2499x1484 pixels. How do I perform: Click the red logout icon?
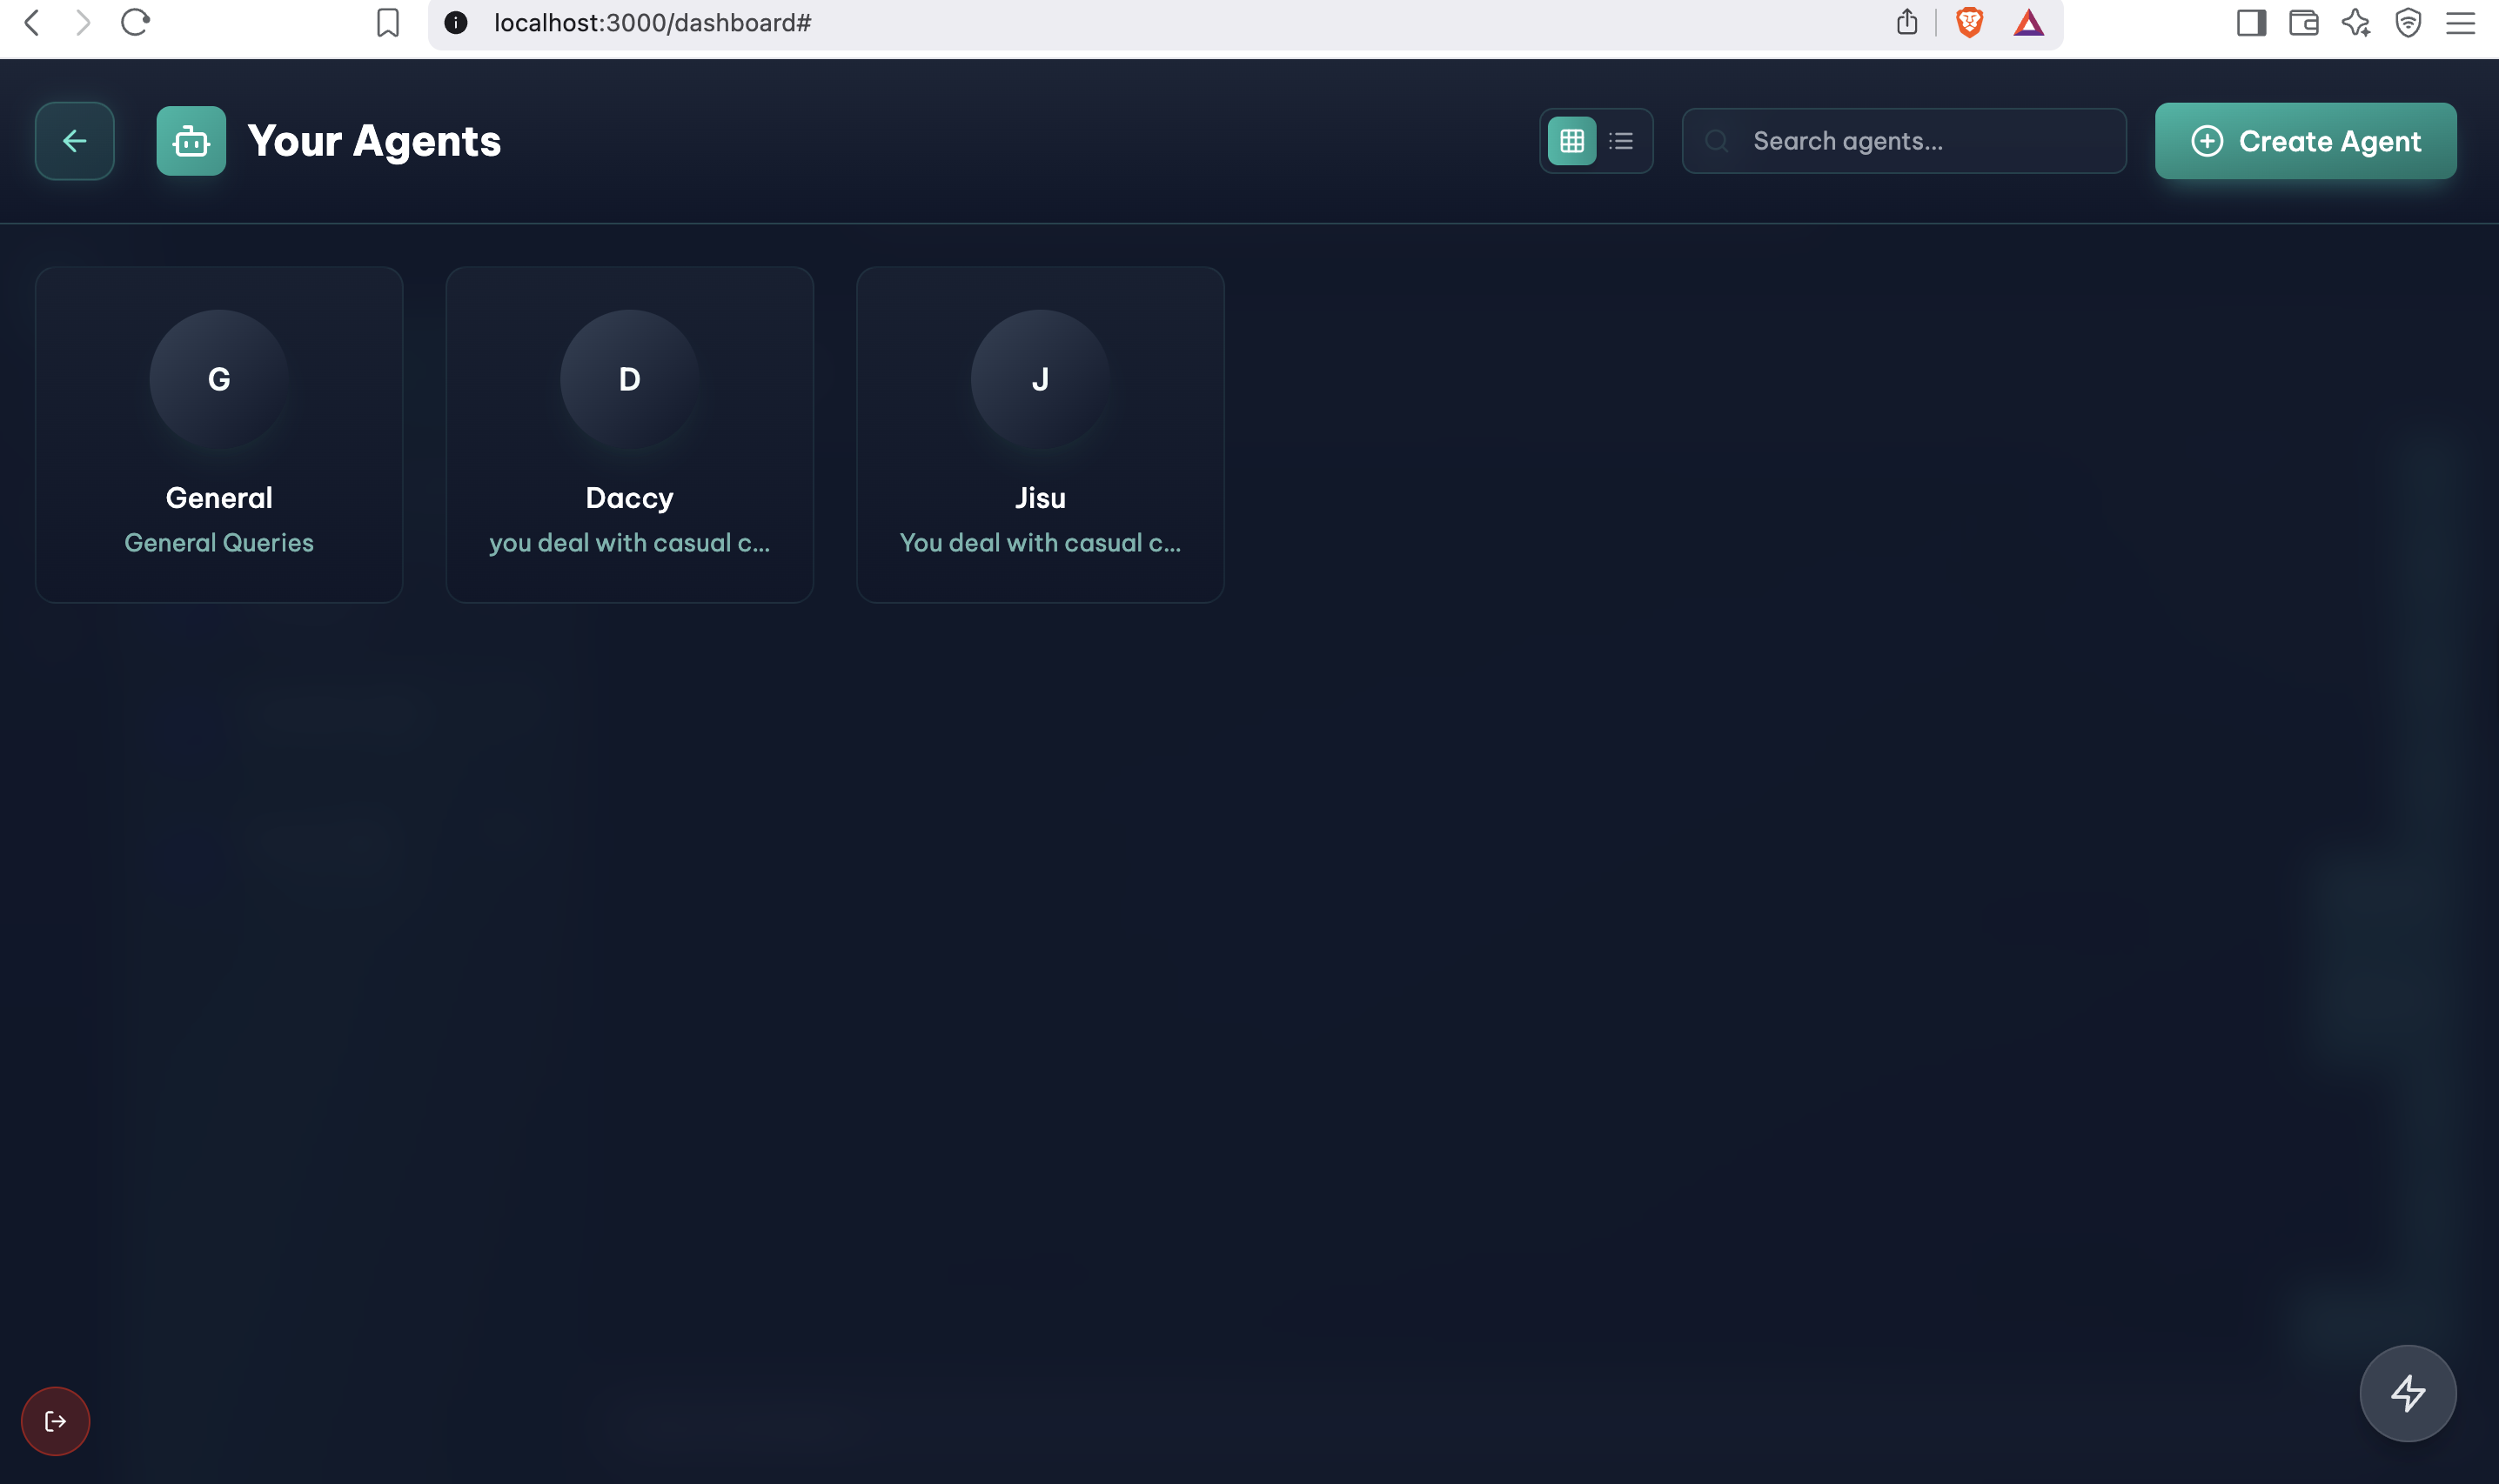tap(55, 1421)
